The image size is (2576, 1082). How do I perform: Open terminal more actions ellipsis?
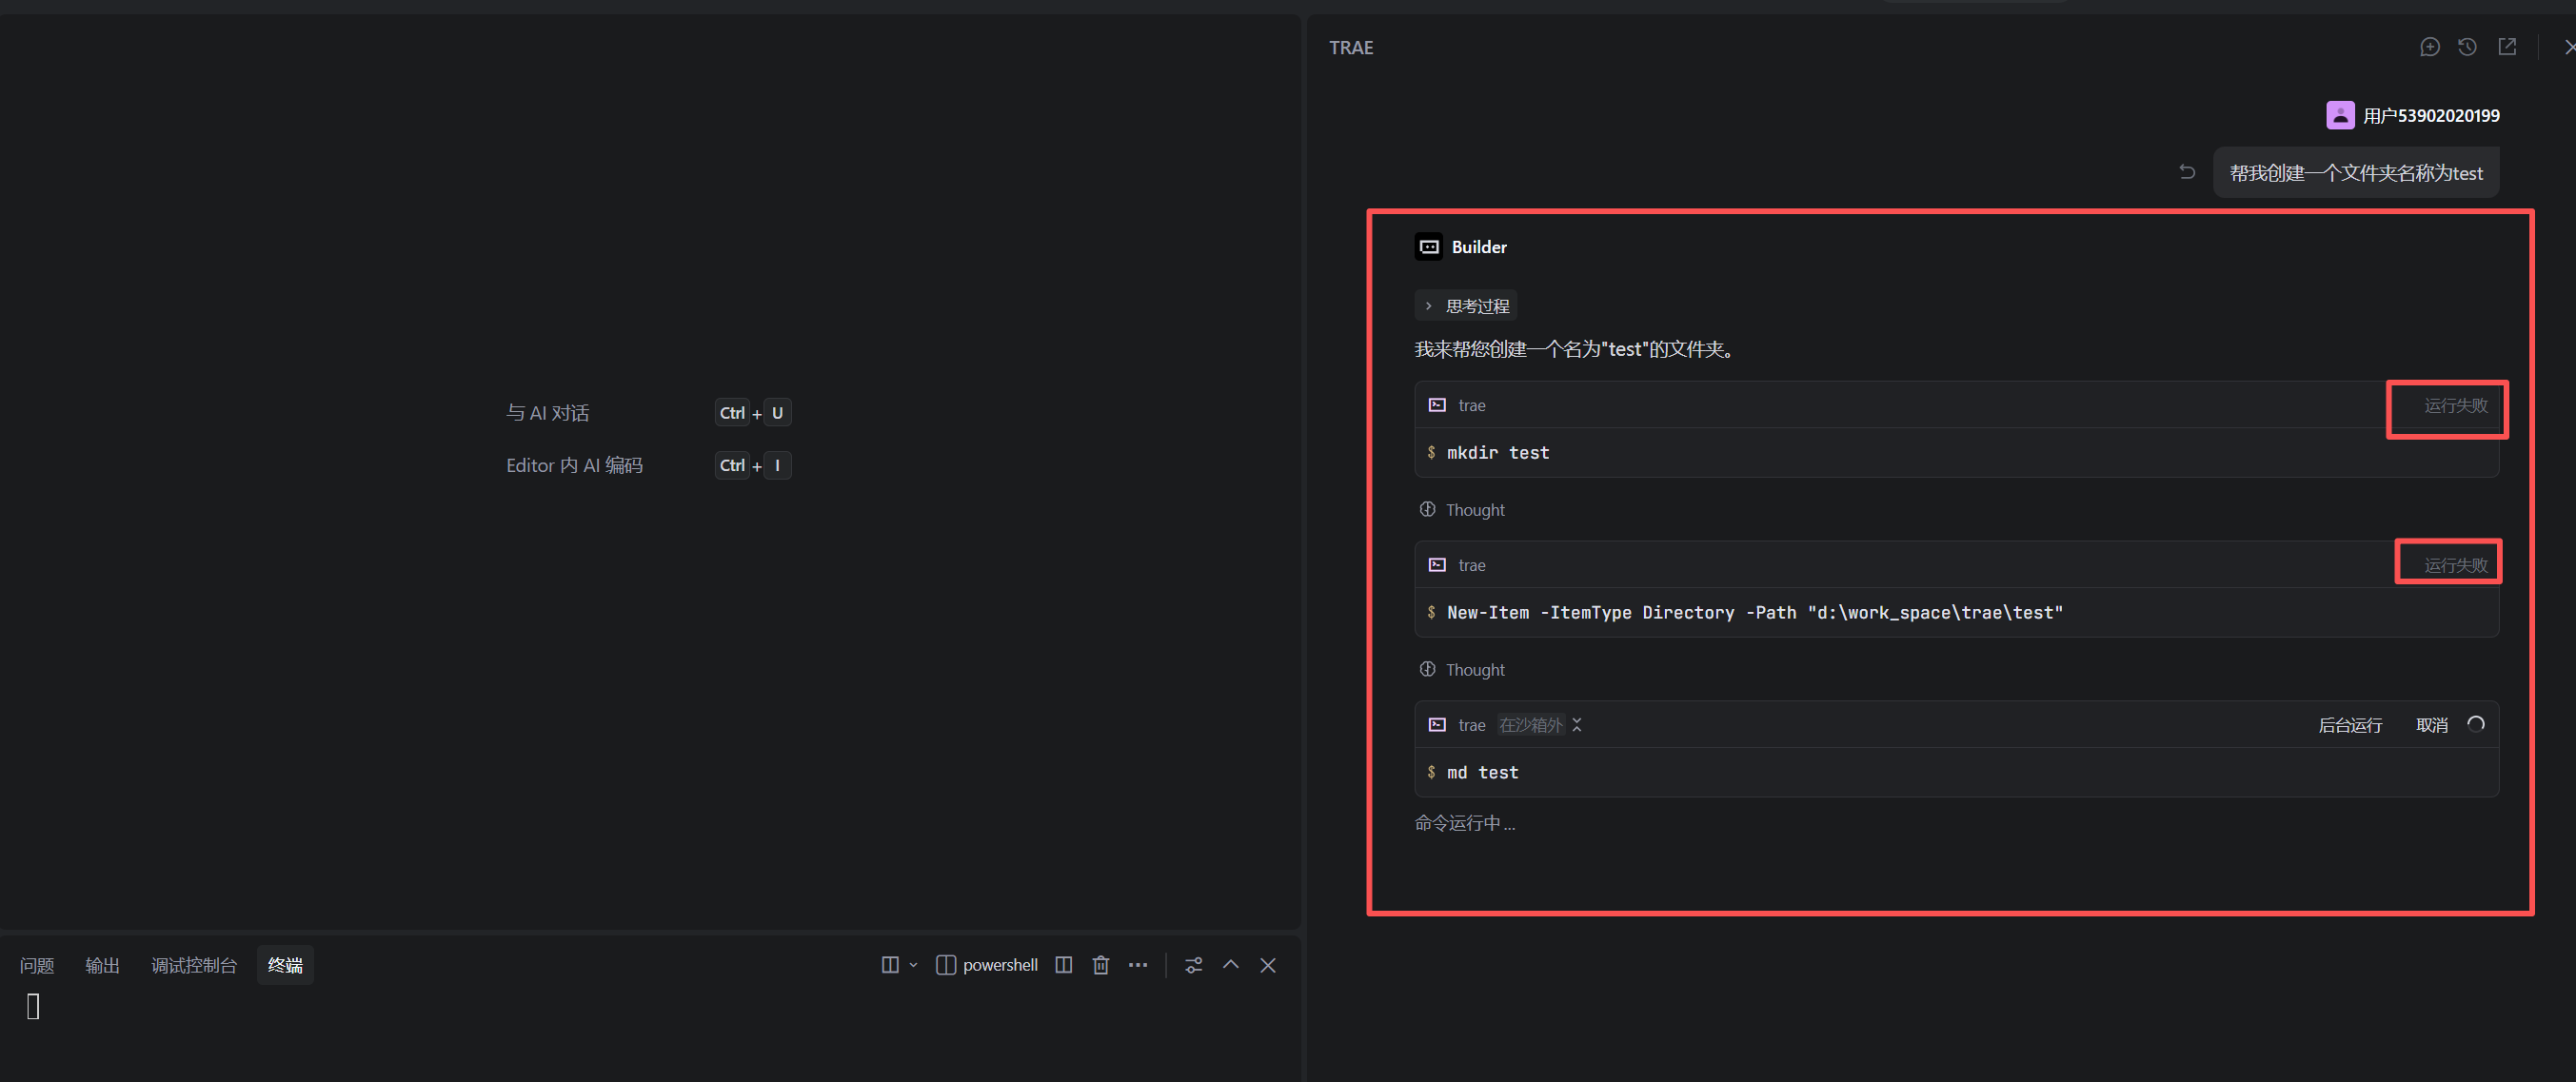1137,965
